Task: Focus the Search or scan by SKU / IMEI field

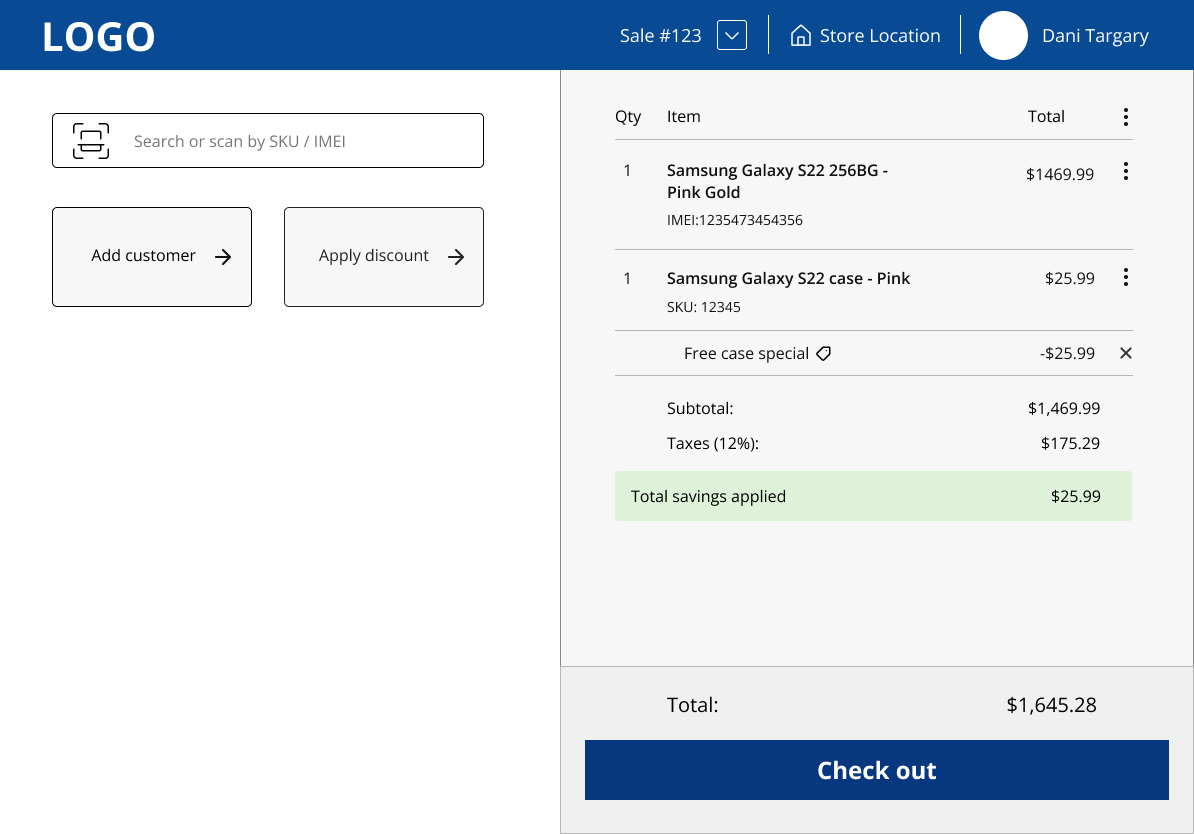Action: click(x=268, y=141)
